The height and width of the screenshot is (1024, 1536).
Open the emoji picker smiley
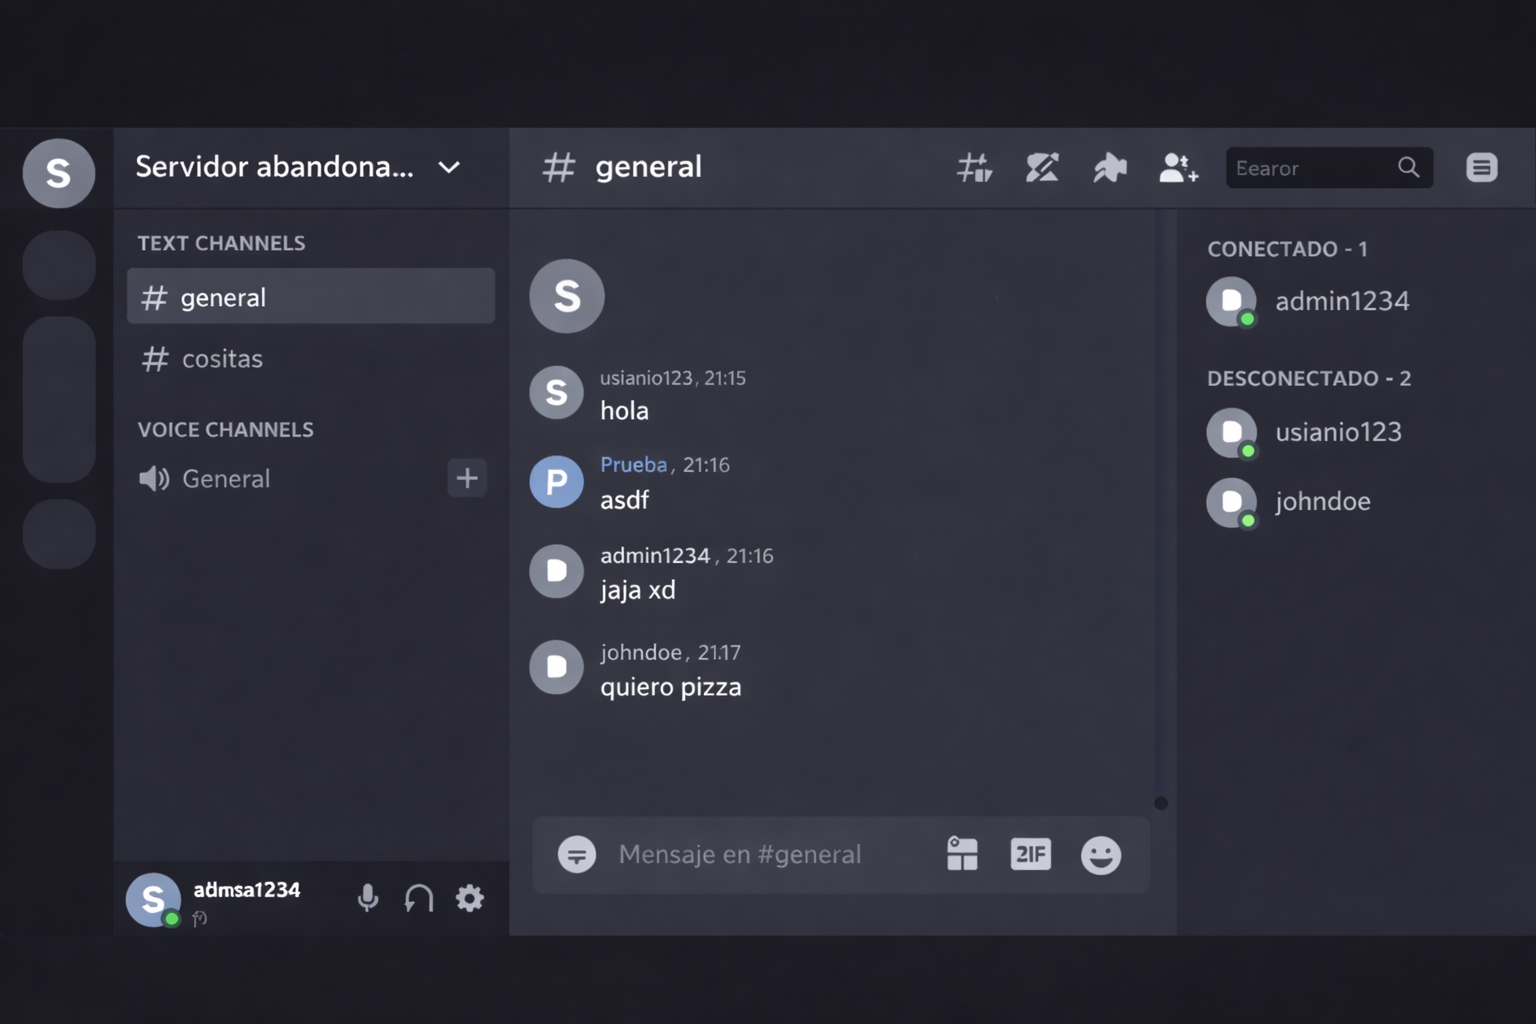click(x=1100, y=855)
